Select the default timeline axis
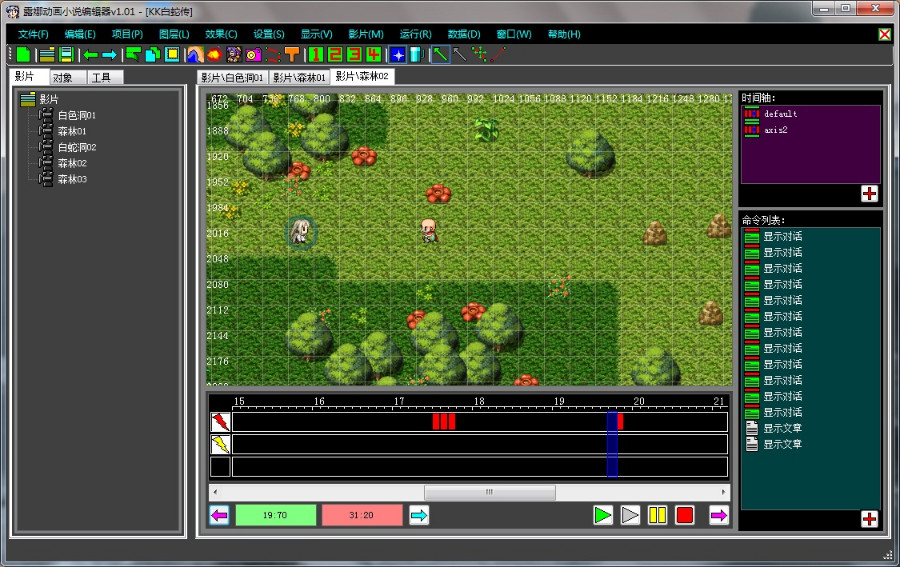This screenshot has height=567, width=900. coord(780,114)
